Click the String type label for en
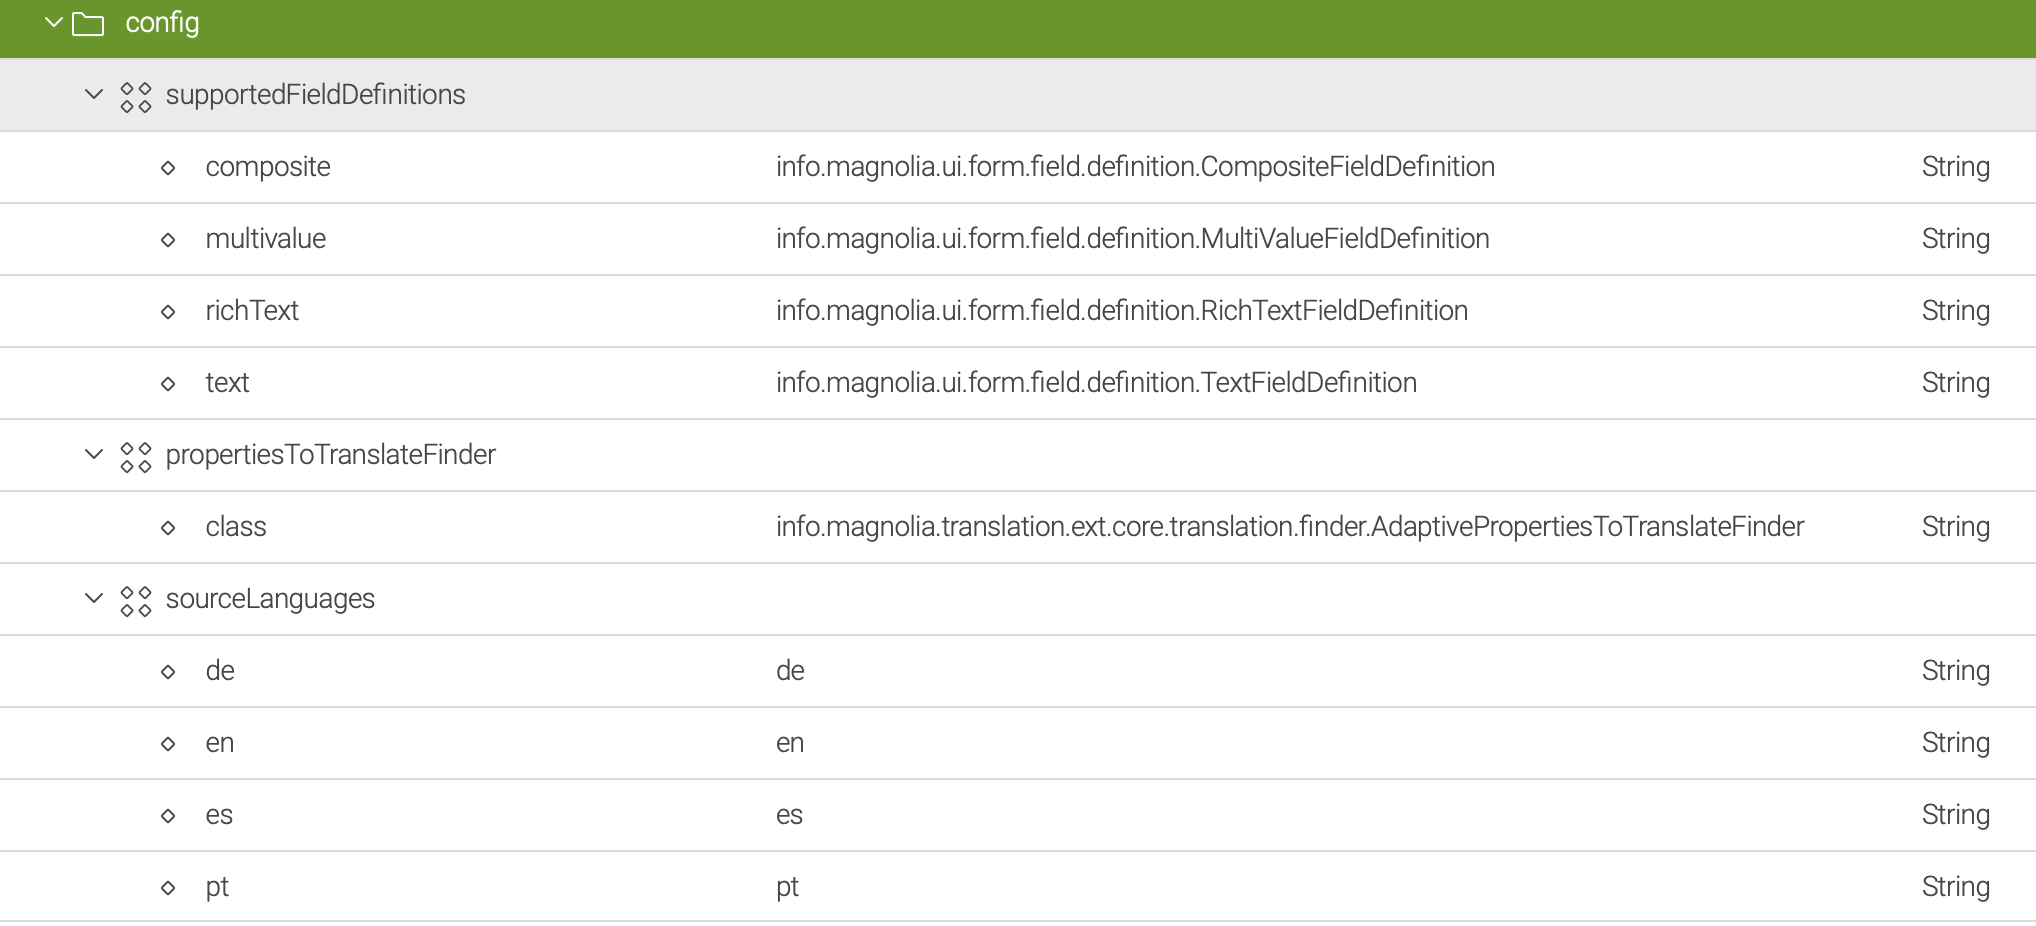 pos(1955,743)
